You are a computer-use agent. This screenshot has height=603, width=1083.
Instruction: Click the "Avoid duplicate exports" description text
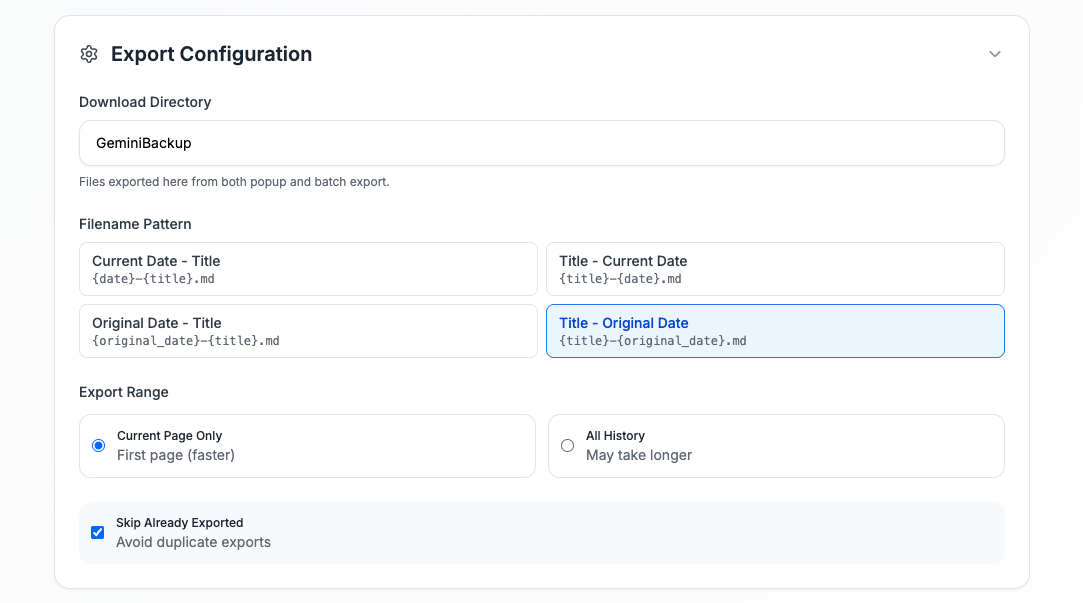coord(193,542)
